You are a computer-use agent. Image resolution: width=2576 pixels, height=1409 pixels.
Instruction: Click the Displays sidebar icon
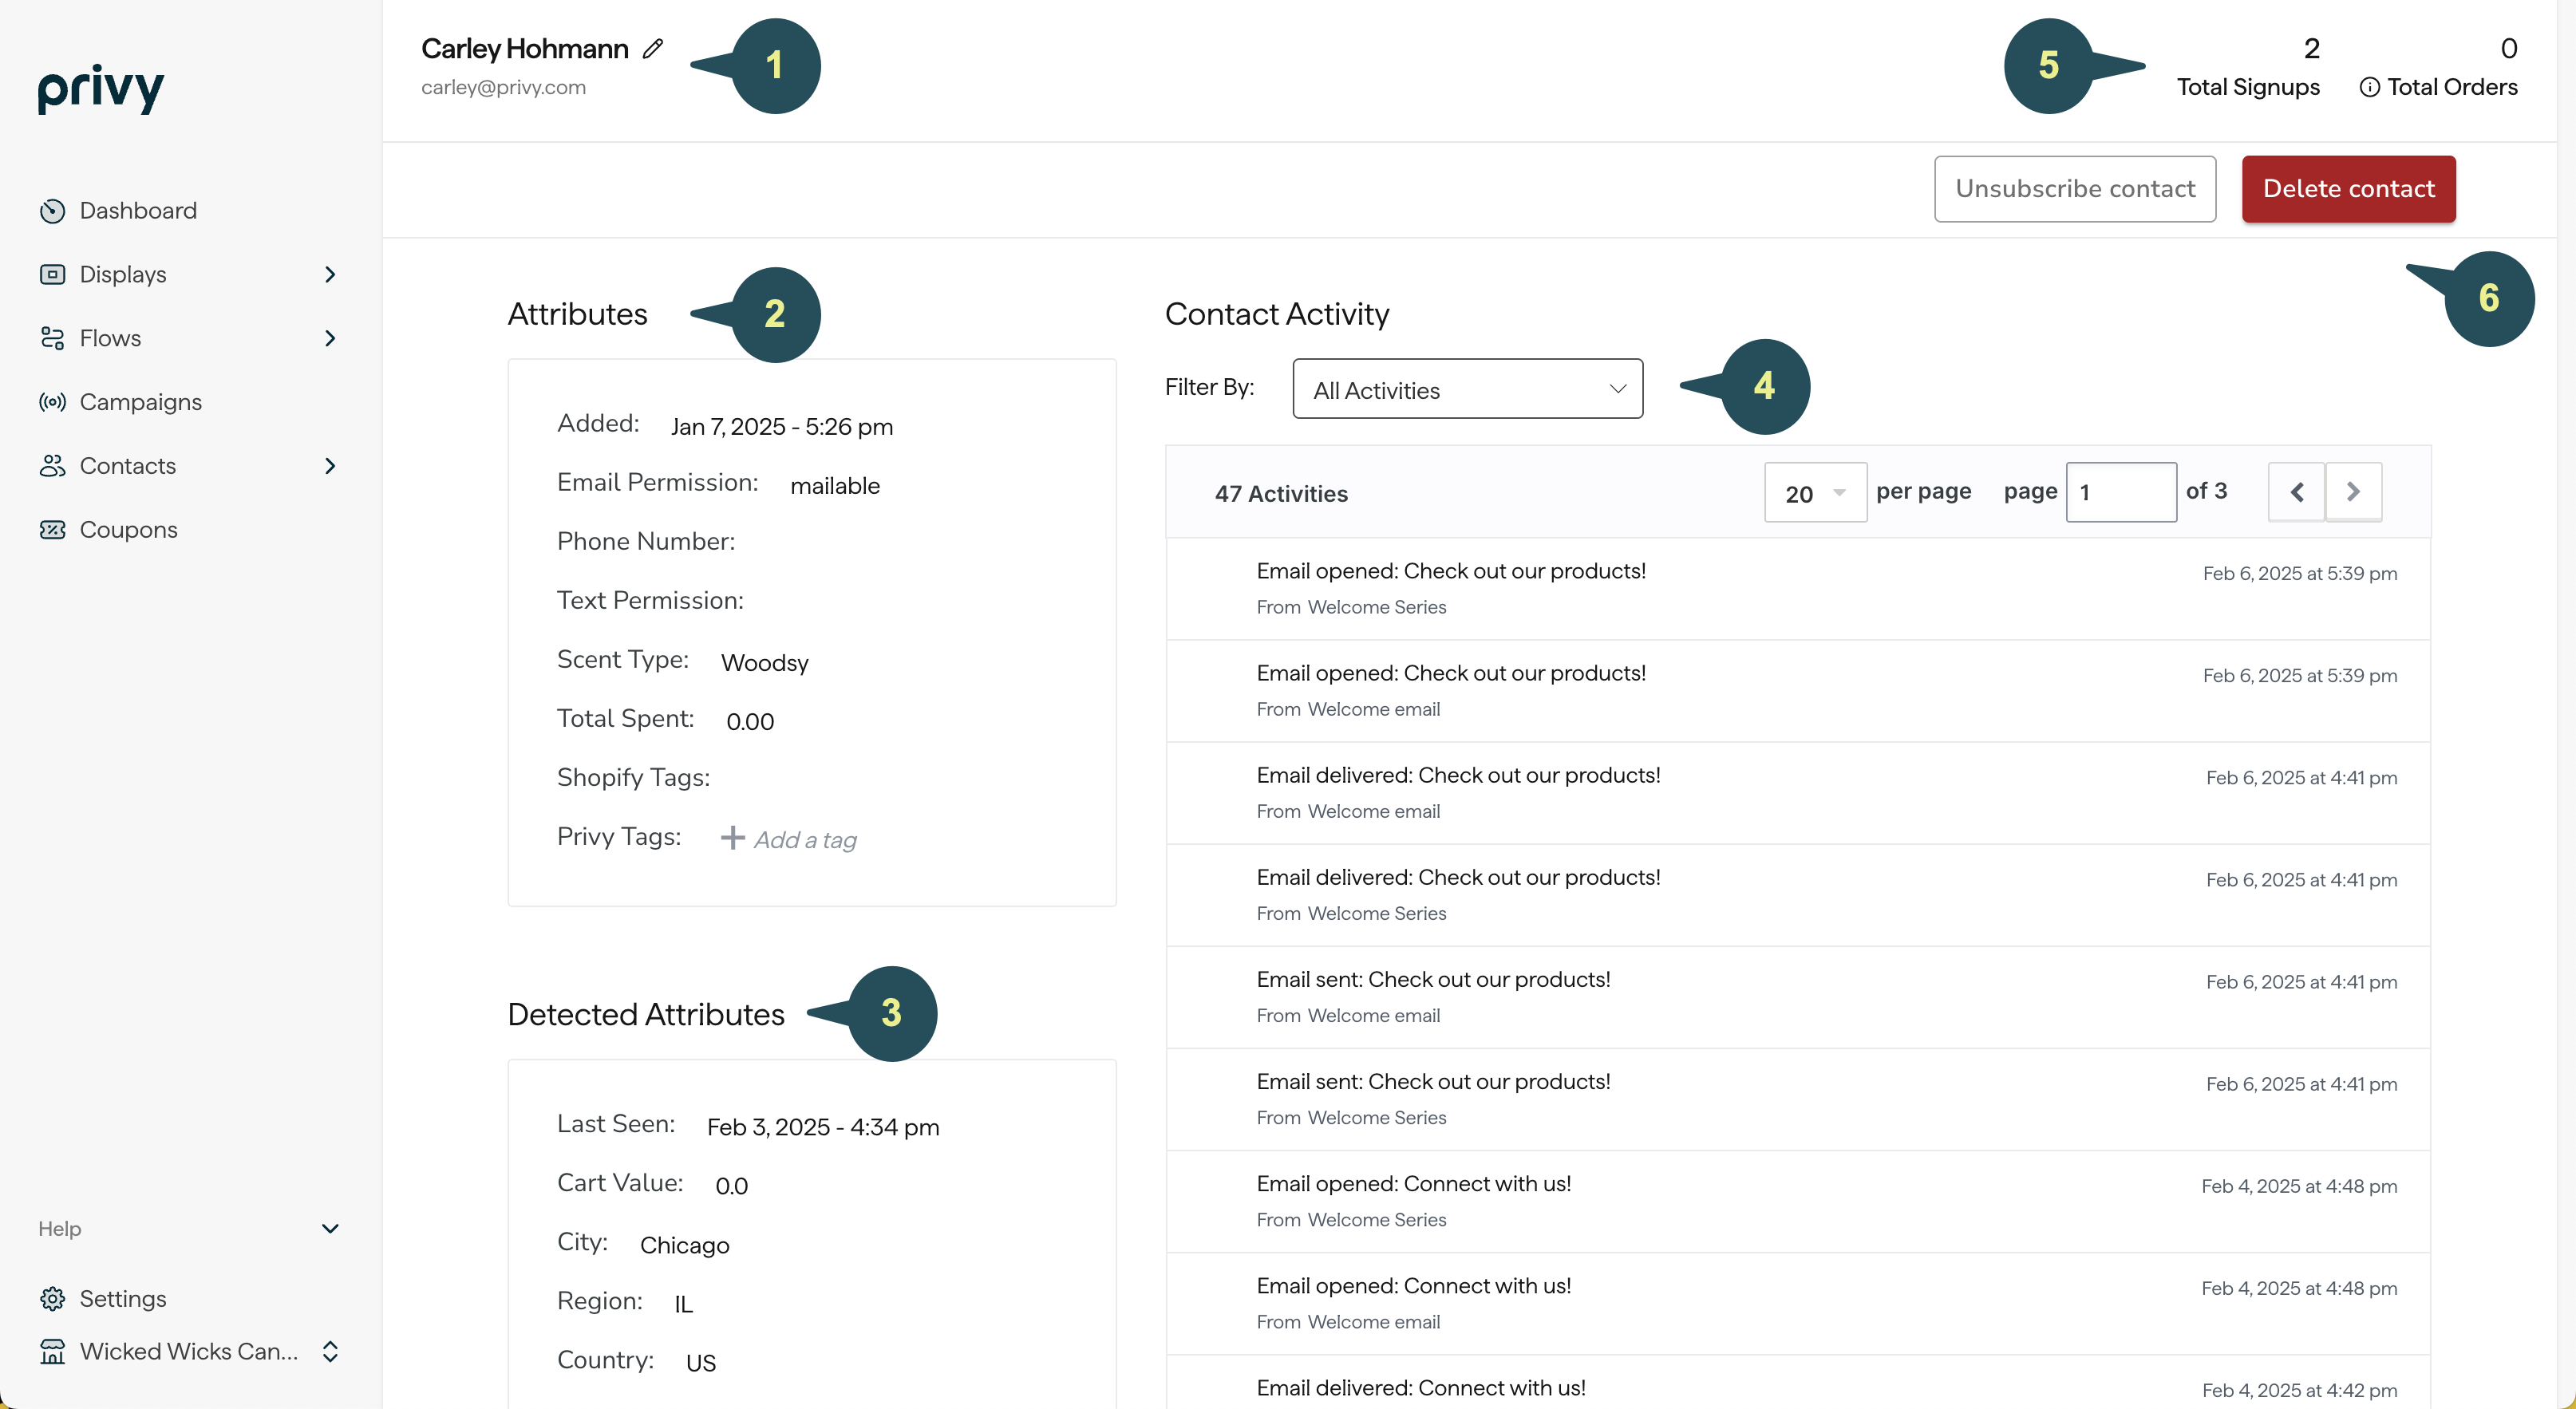coord(52,274)
